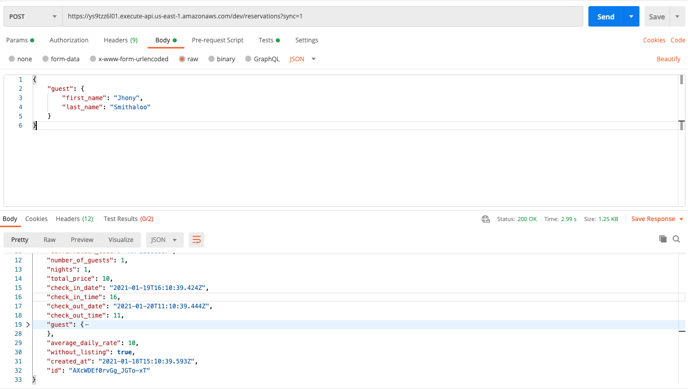
Task: Open the Test Results (0/2) tab
Action: 129,218
